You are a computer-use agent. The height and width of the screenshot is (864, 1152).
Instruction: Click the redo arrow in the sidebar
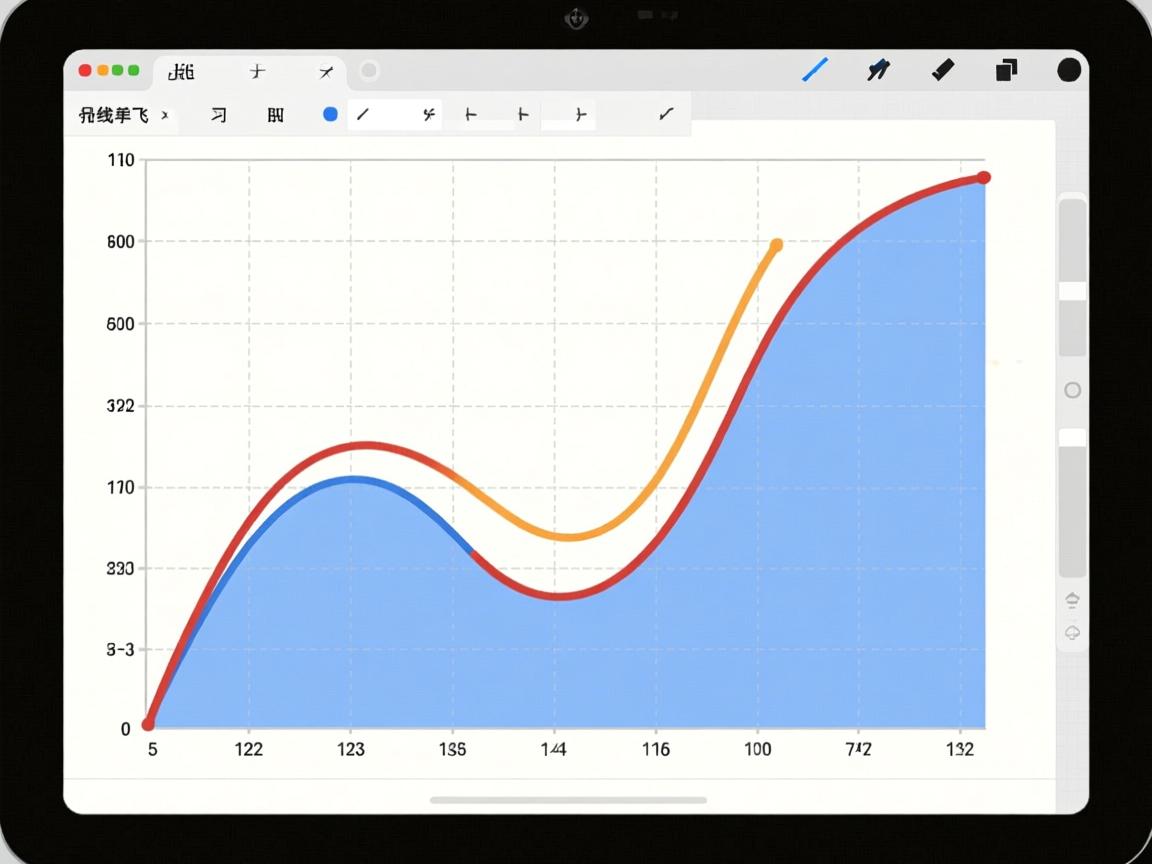[x=1073, y=633]
